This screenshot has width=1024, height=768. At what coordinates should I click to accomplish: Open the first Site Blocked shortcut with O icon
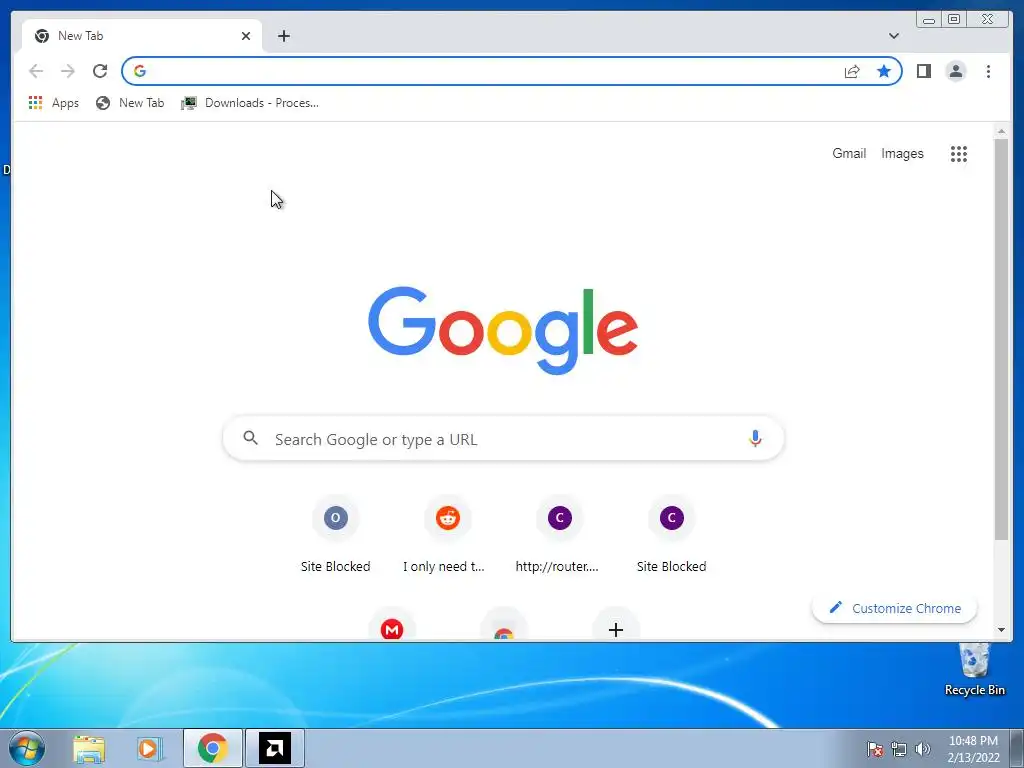(x=336, y=536)
